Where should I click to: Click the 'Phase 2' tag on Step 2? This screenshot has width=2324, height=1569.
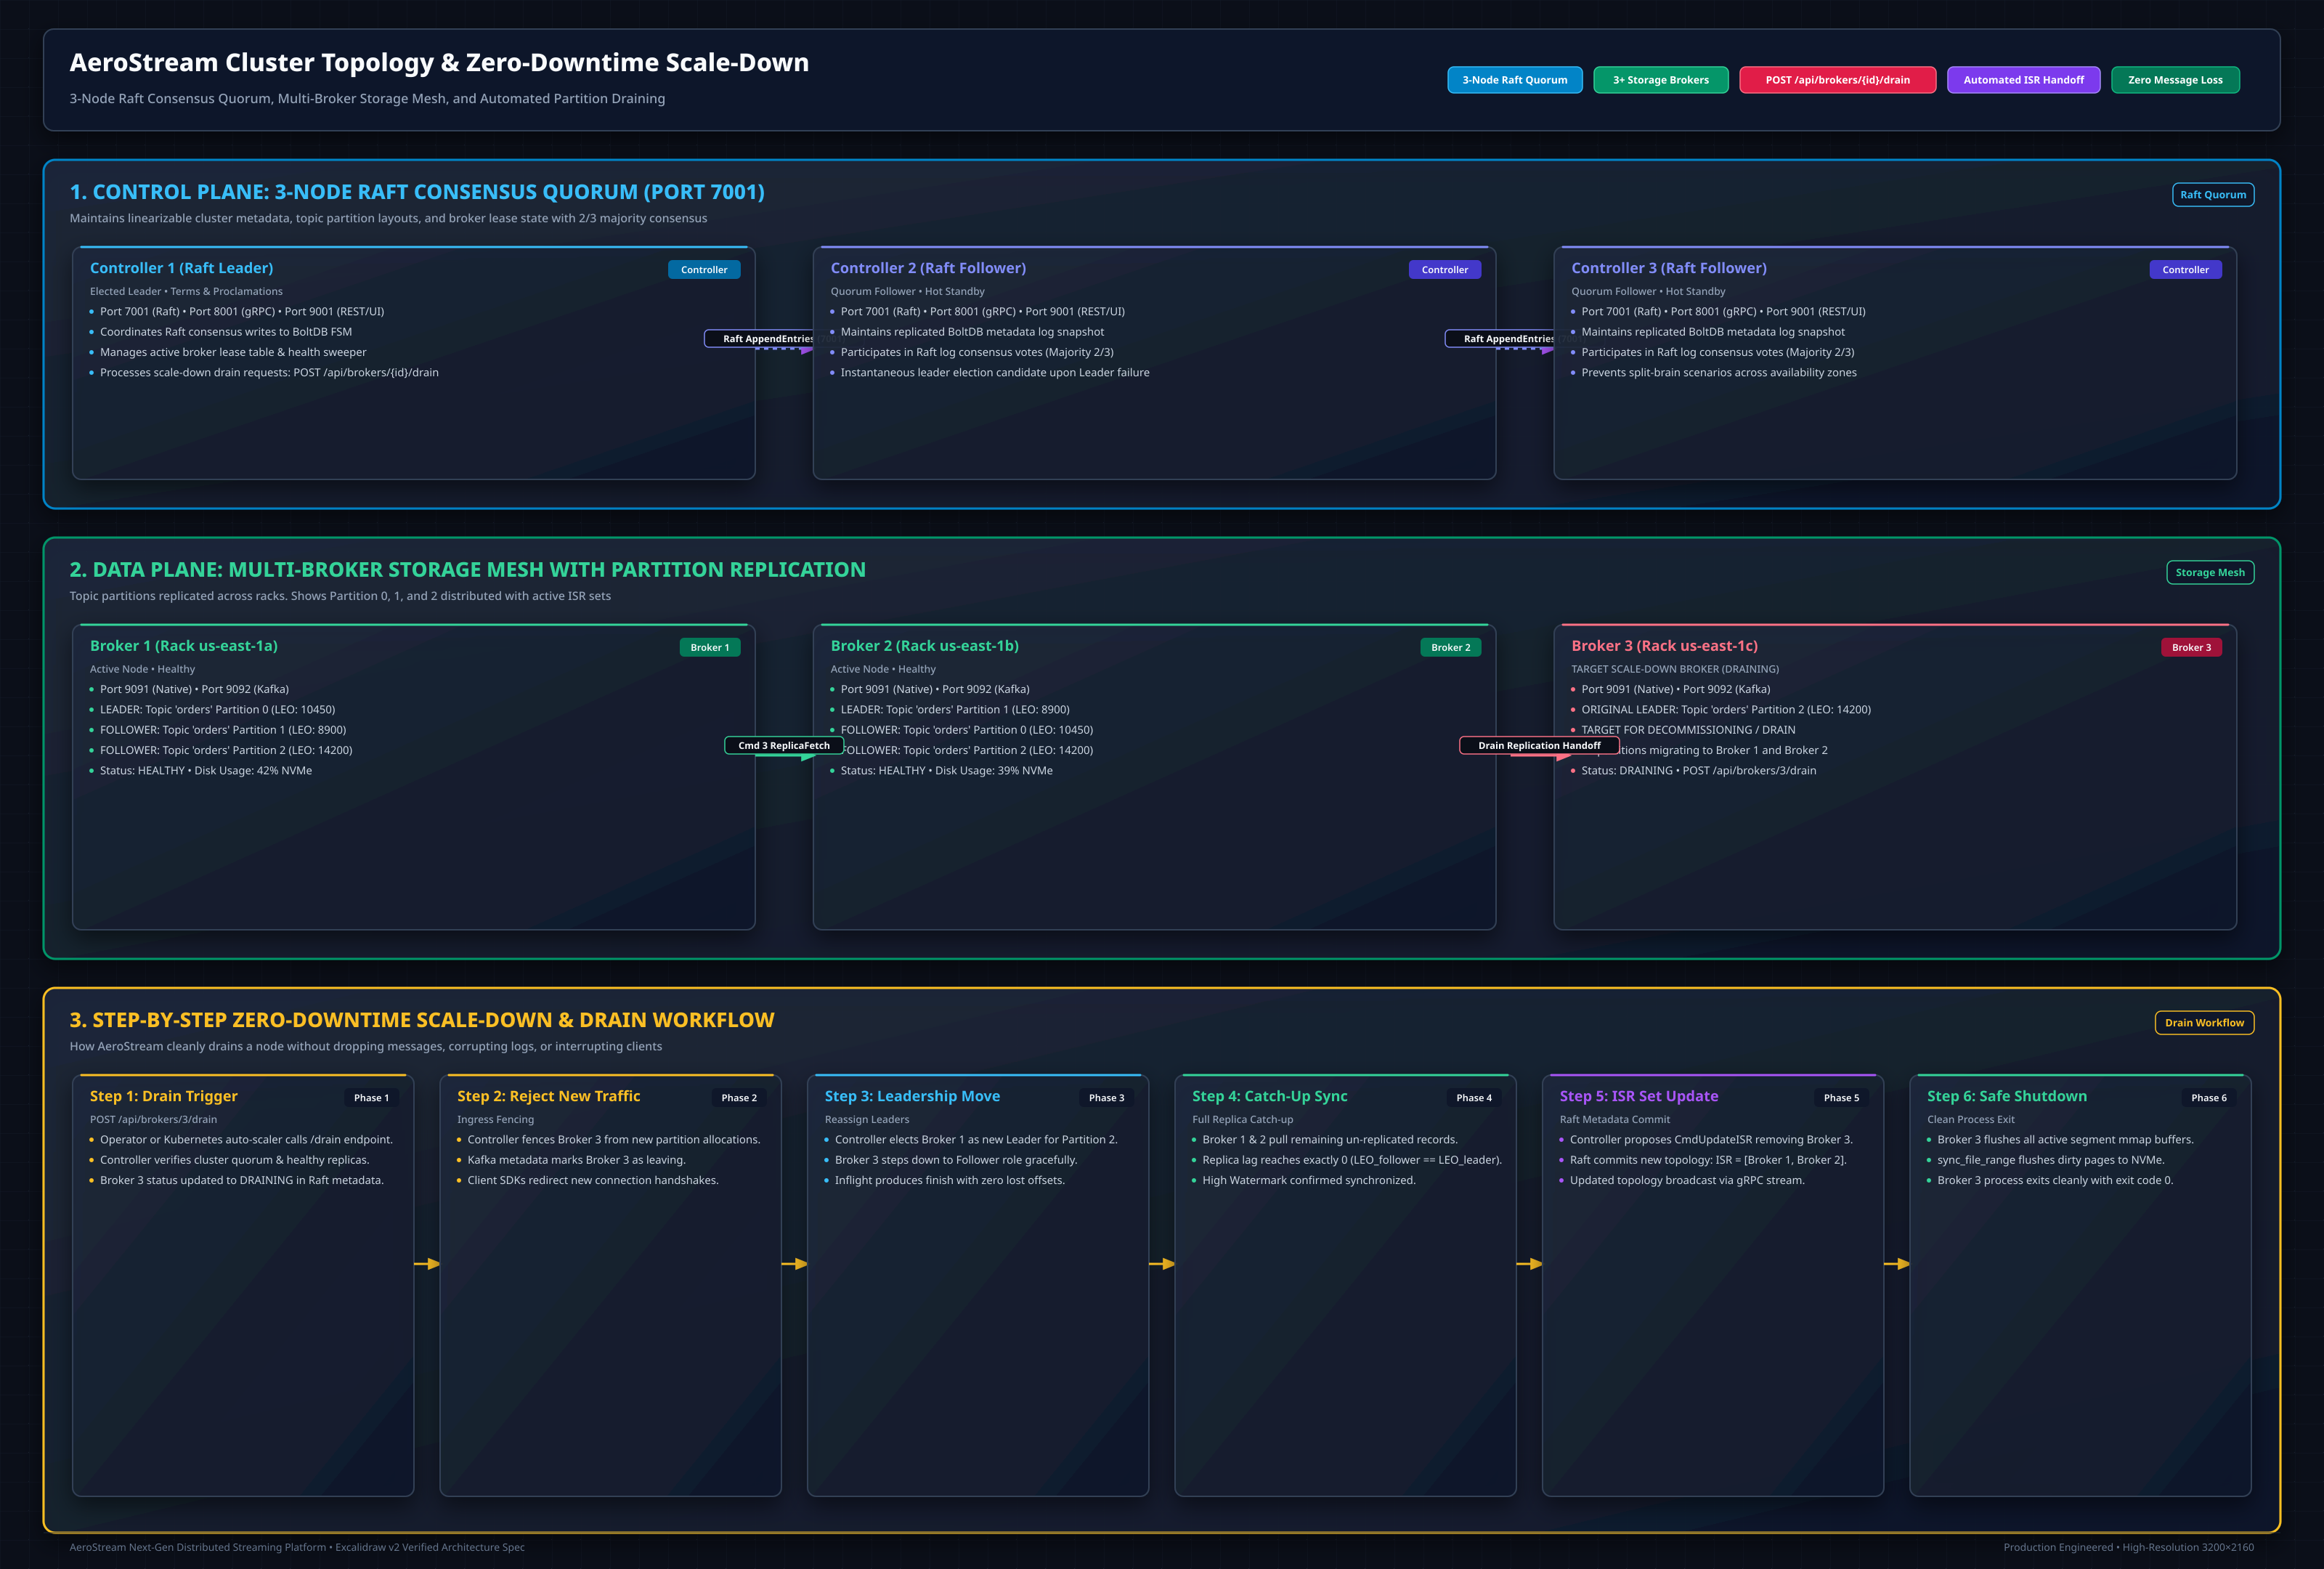coord(739,1097)
